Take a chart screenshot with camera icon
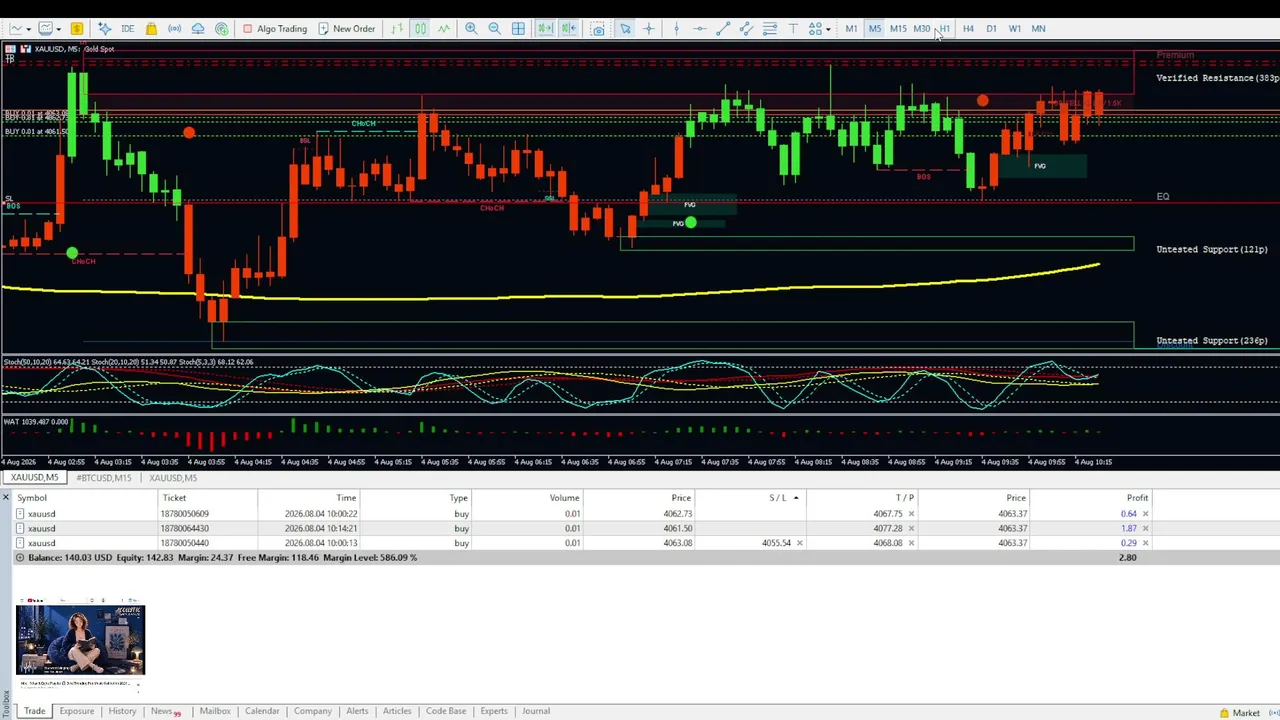This screenshot has width=1280, height=720. tap(598, 29)
